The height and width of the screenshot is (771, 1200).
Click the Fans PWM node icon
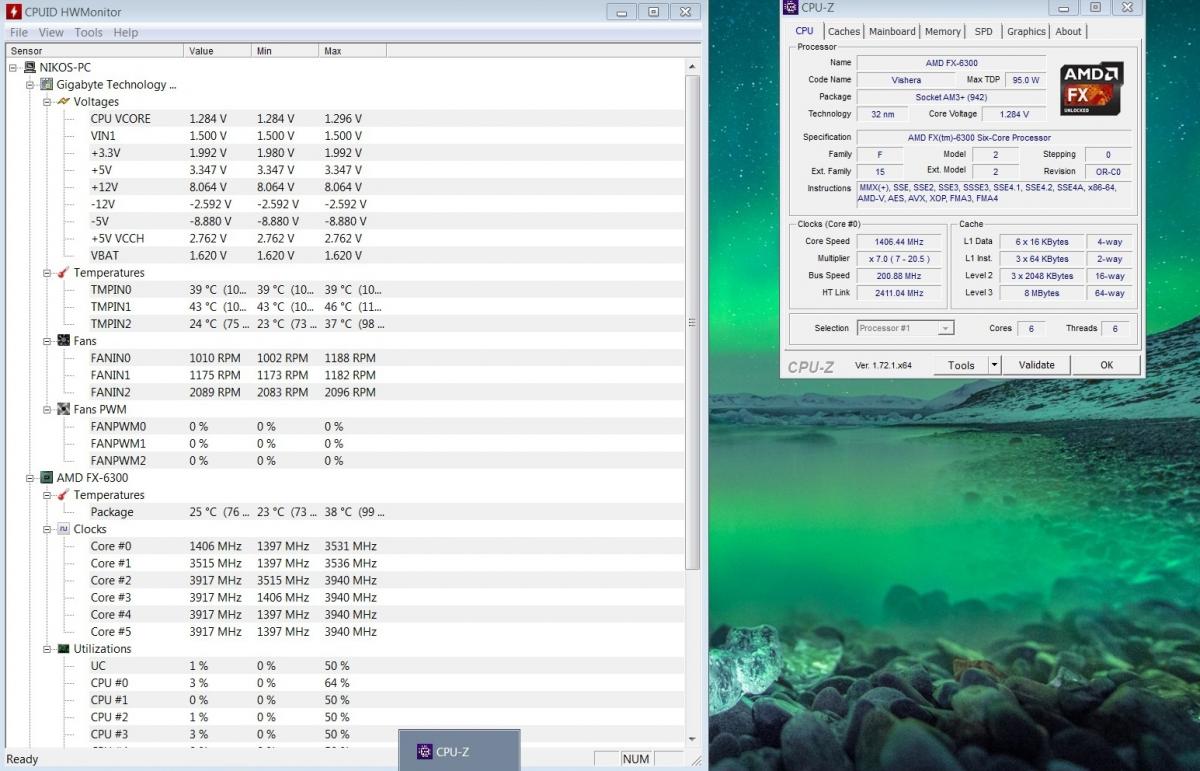click(x=64, y=409)
